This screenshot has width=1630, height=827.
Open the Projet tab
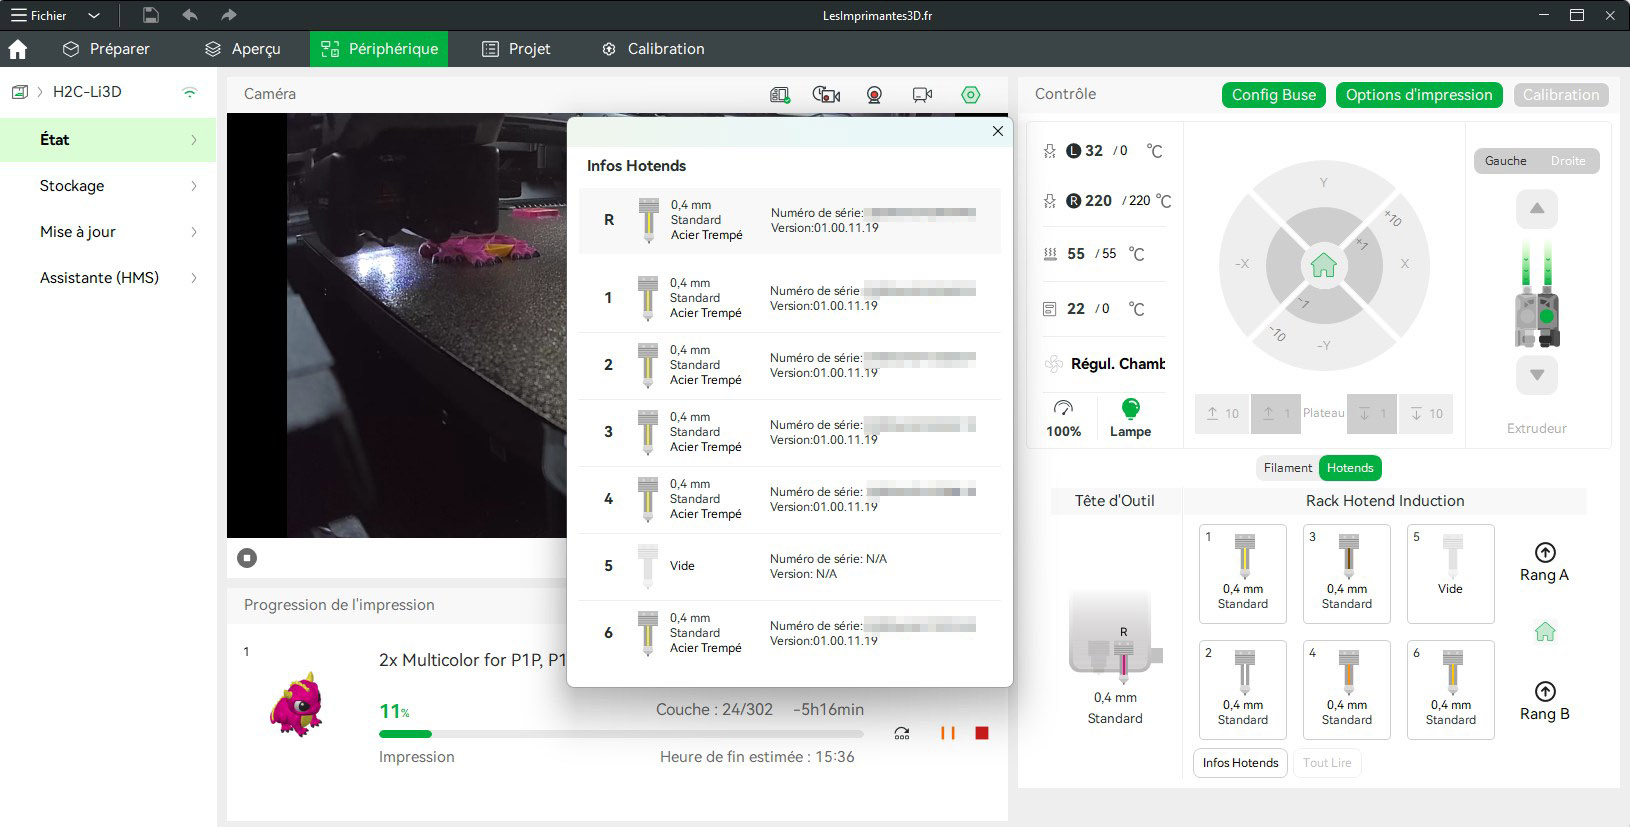[x=516, y=49]
